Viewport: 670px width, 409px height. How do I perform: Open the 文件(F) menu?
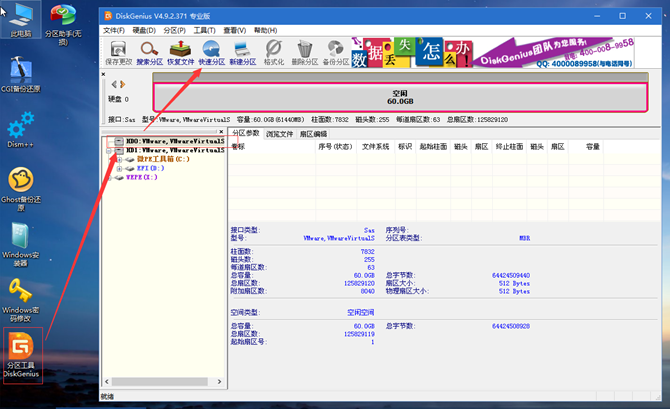coord(114,30)
